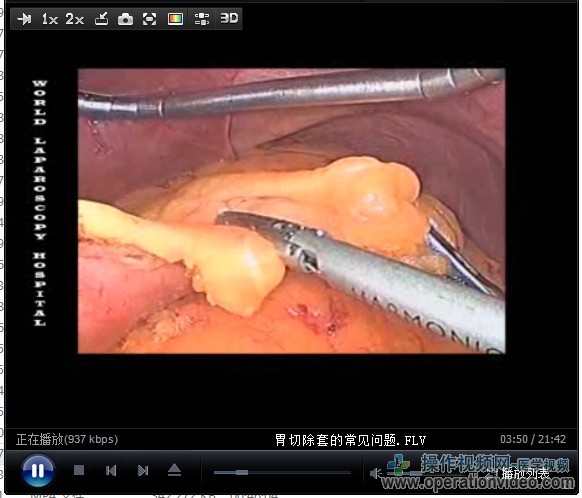
Task: Click the playback progress slider
Action: click(282, 472)
